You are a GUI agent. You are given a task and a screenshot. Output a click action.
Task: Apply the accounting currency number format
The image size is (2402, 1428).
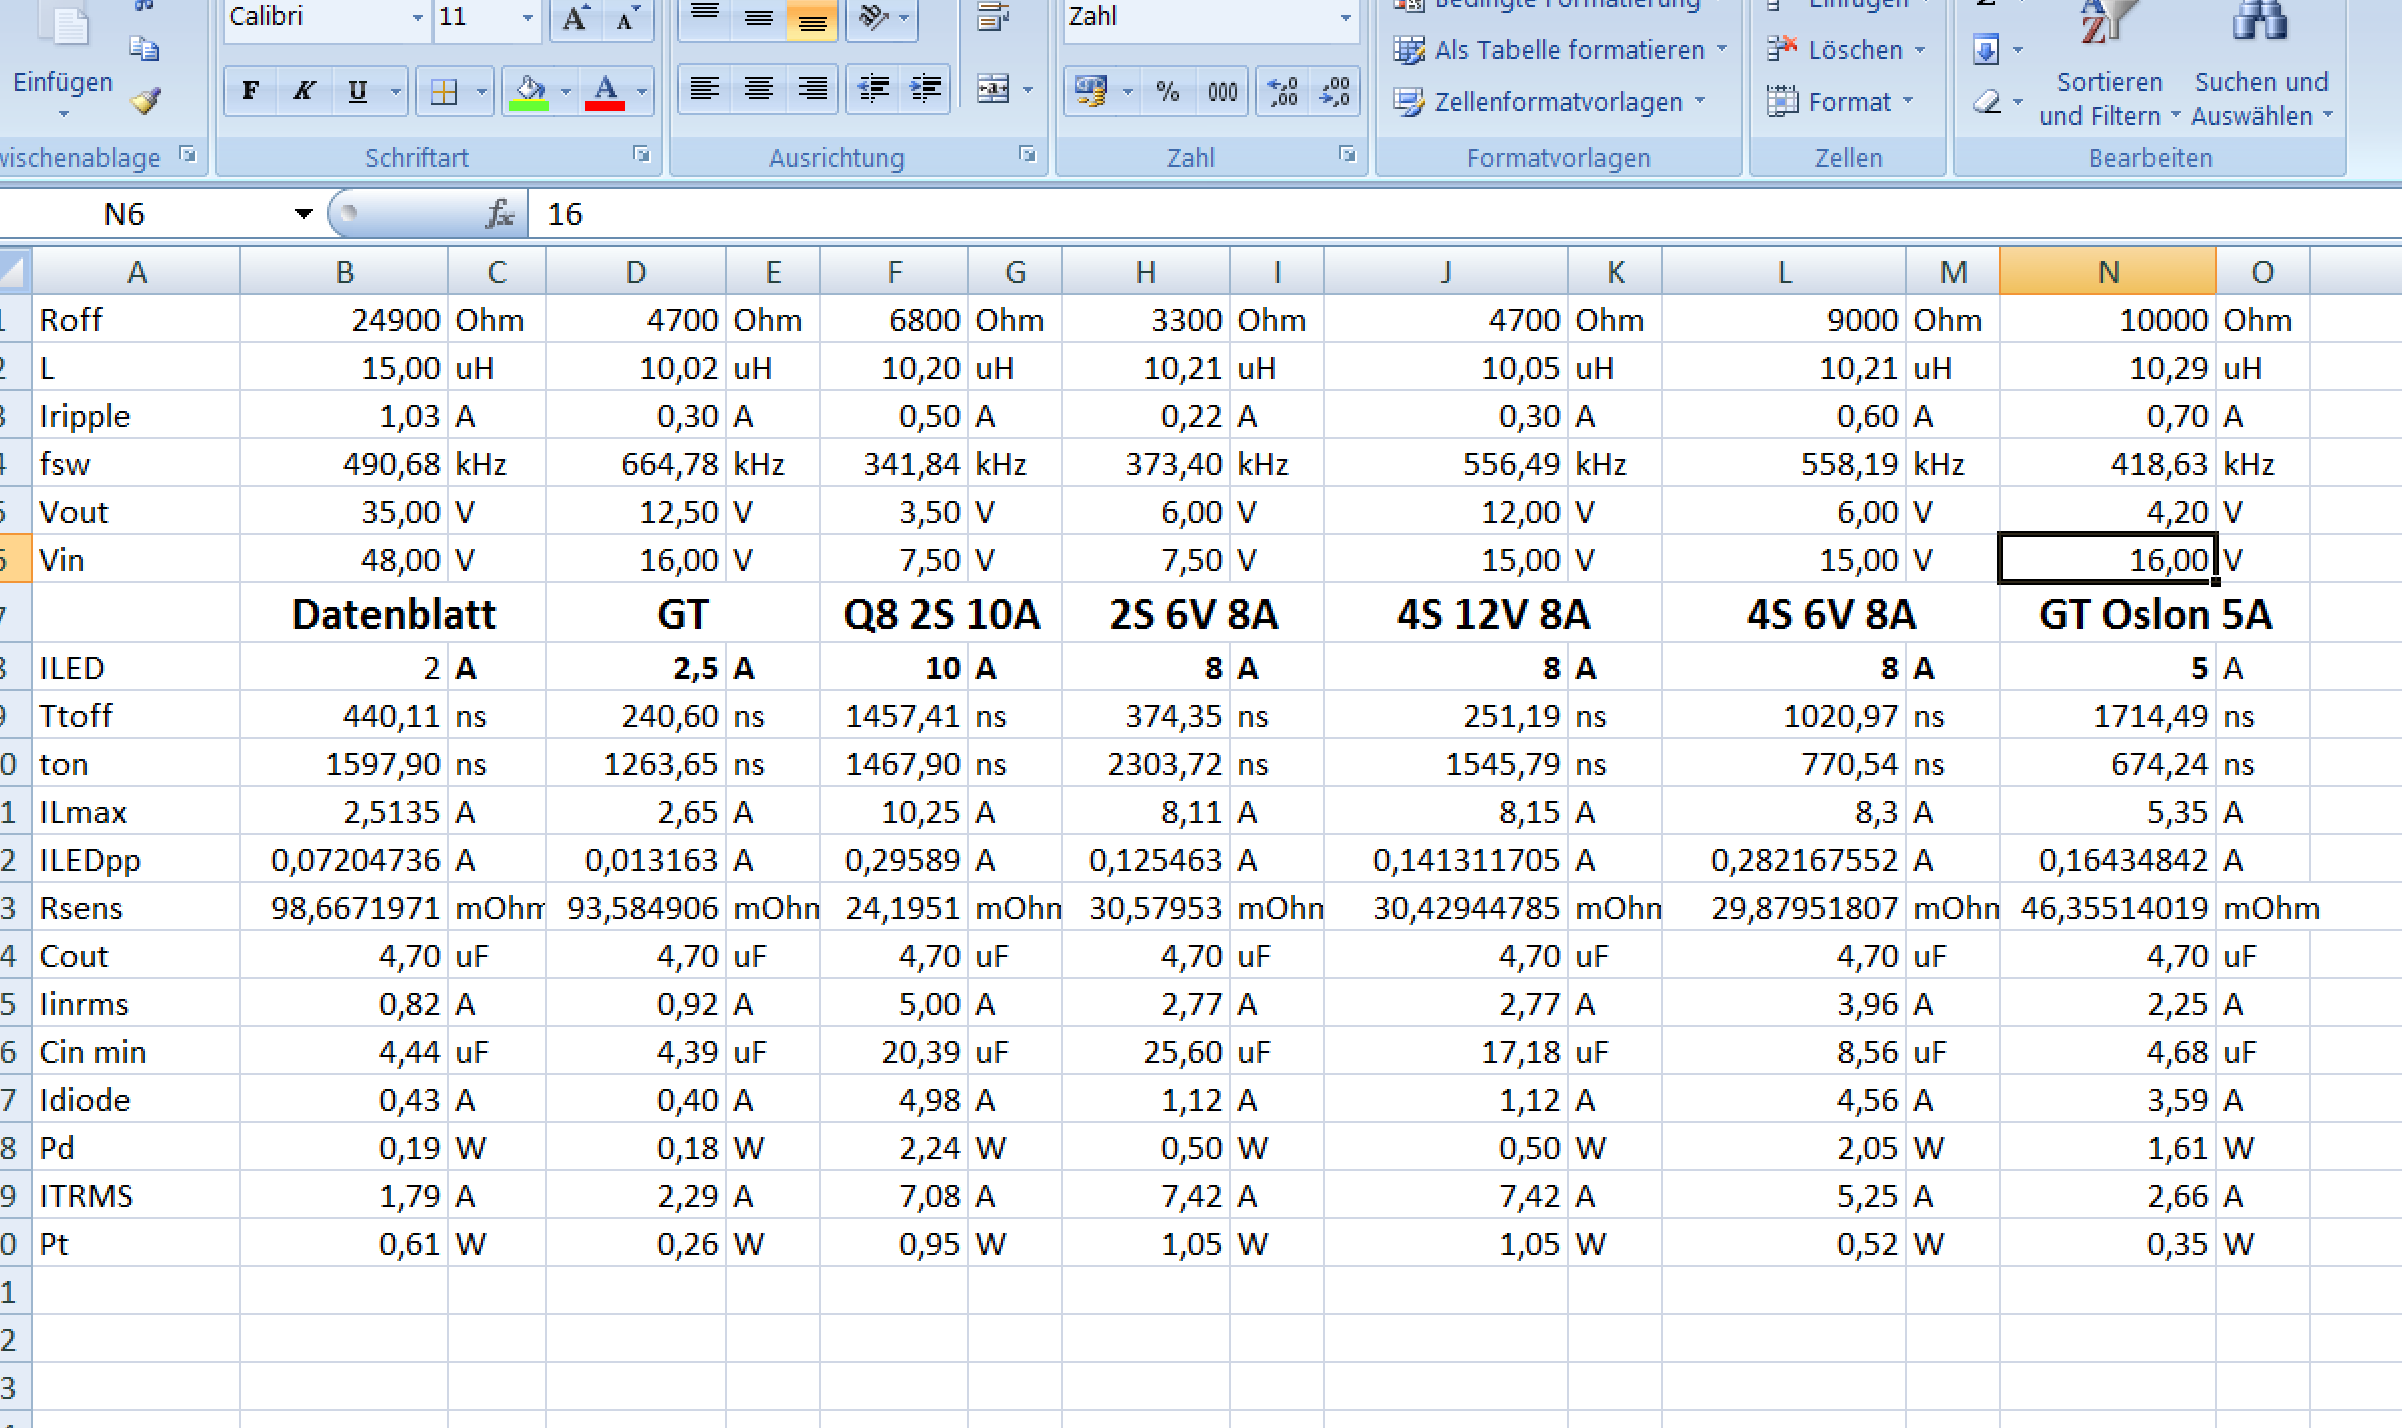(x=1091, y=92)
